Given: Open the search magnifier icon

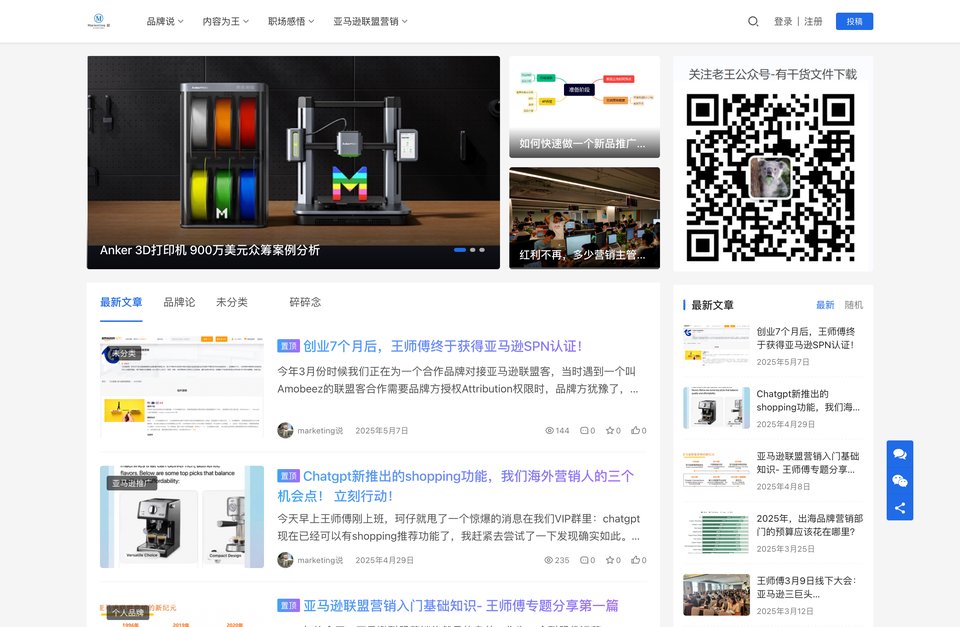Looking at the screenshot, I should [x=753, y=21].
